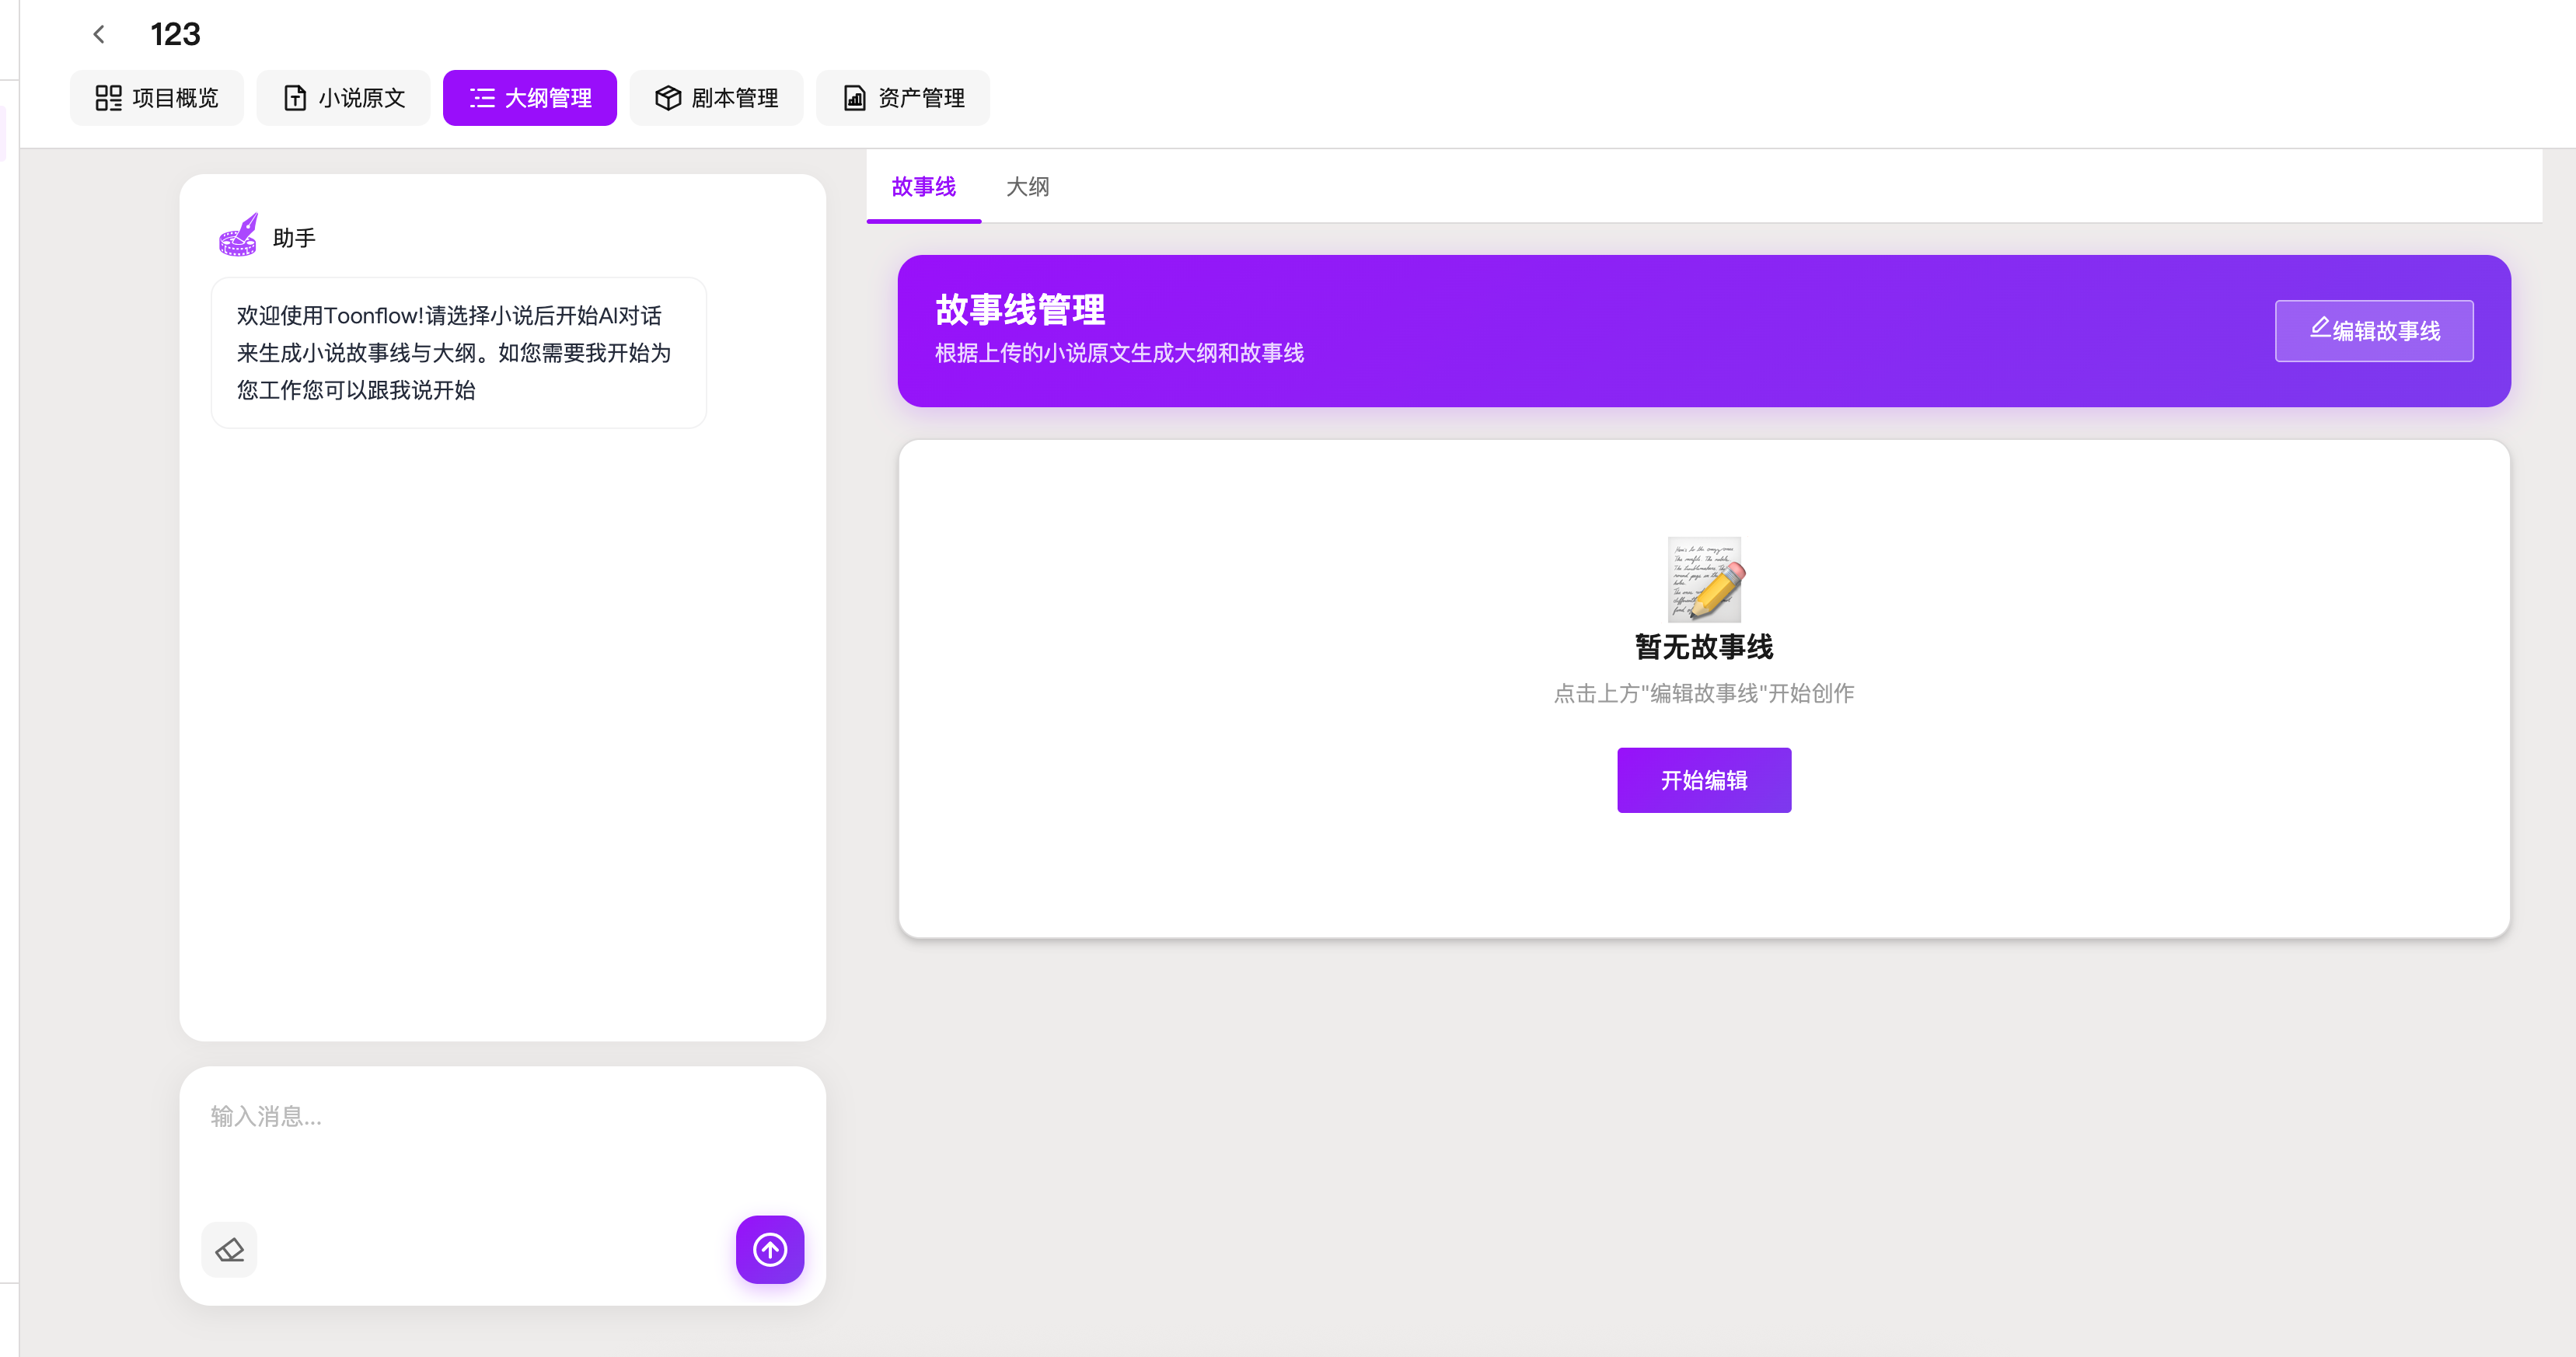Select the 故事线 tab
This screenshot has width=2576, height=1357.
[922, 187]
